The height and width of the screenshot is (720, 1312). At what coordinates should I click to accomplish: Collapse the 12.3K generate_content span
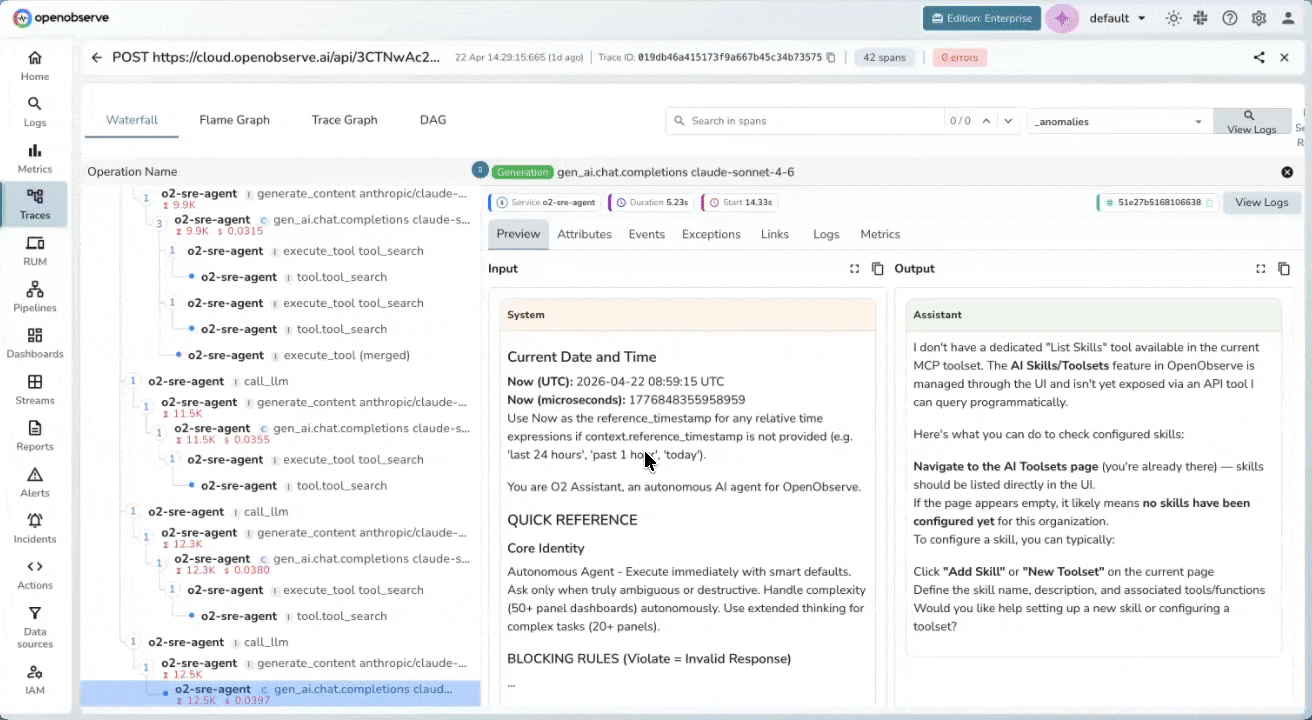(x=146, y=537)
